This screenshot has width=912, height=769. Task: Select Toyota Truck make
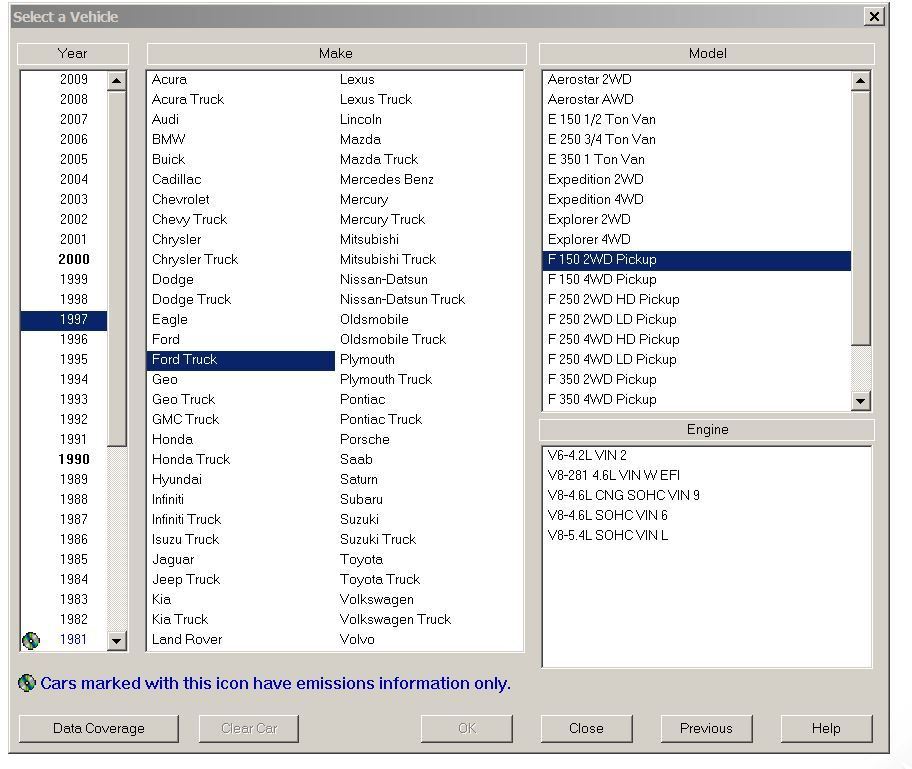[380, 579]
